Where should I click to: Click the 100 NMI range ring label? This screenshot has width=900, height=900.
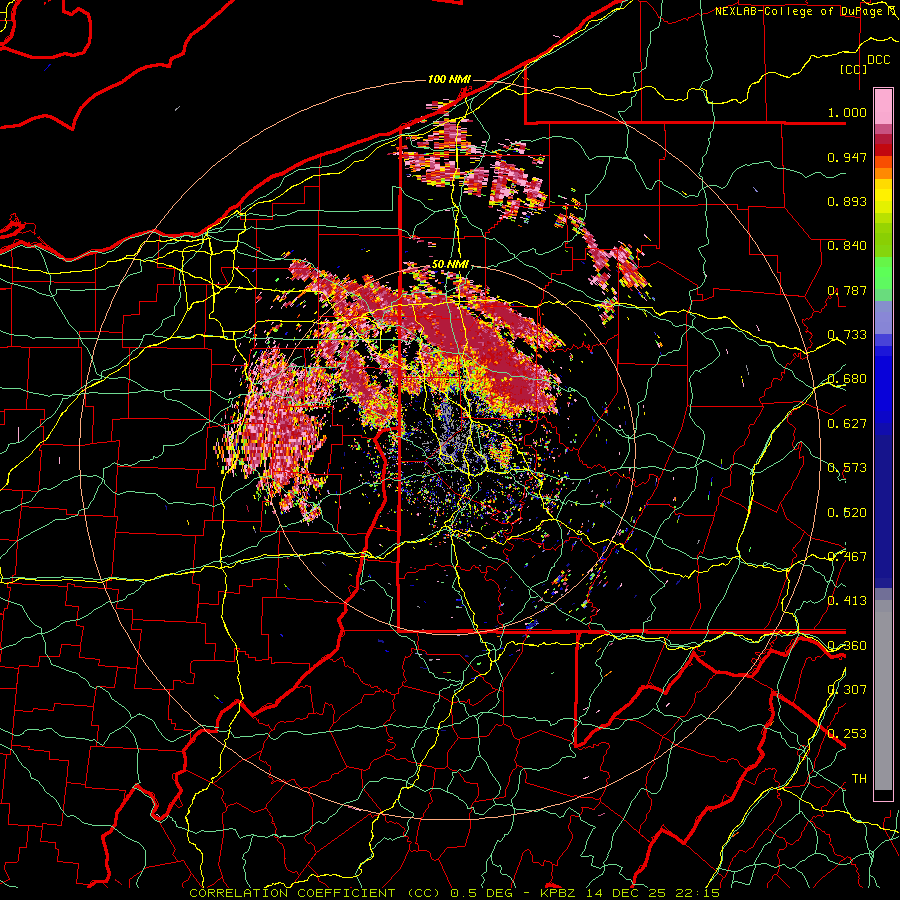449,79
